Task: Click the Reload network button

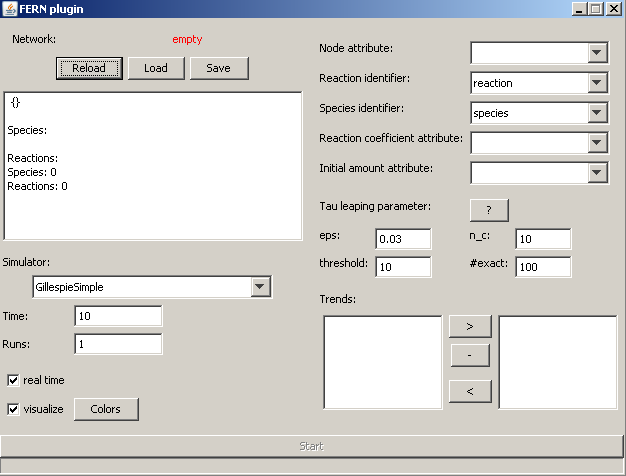Action: point(89,68)
